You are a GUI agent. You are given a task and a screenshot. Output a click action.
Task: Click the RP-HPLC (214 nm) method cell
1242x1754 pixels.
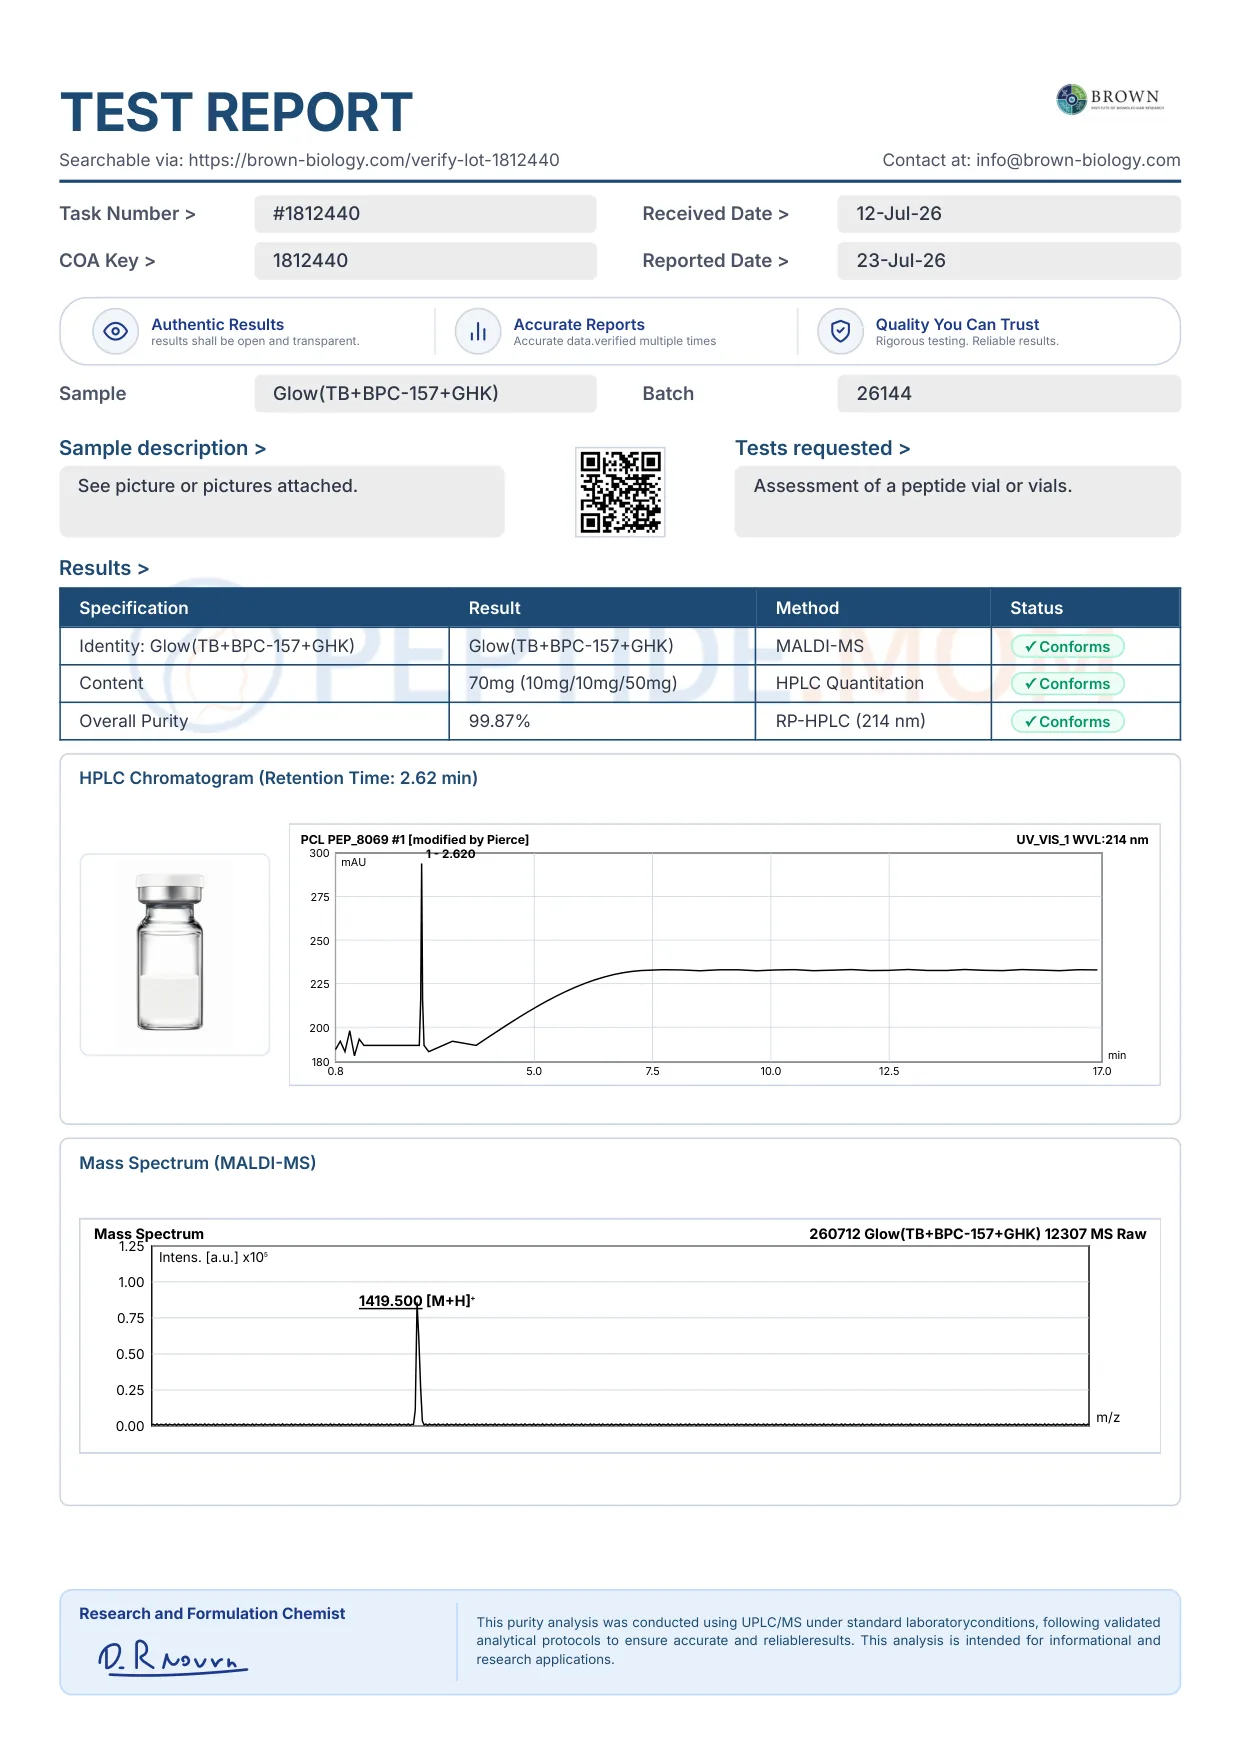pyautogui.click(x=873, y=721)
